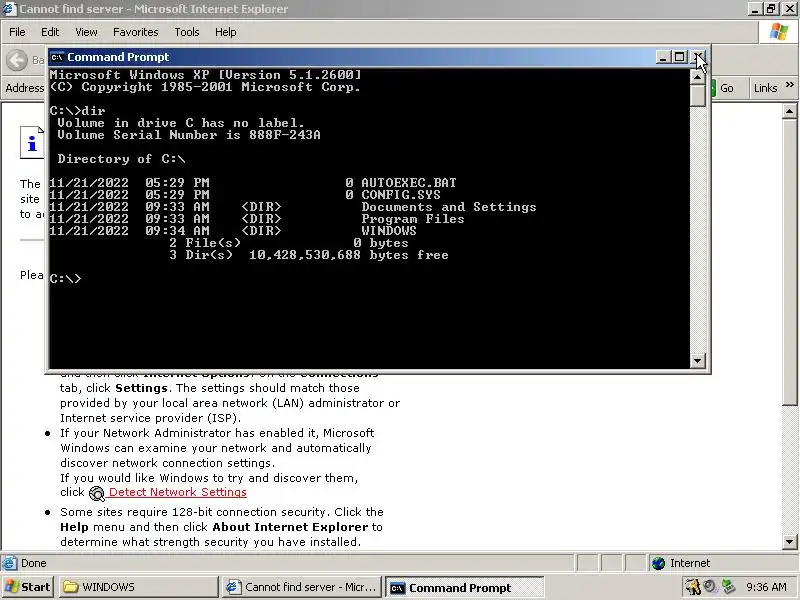Click the Volume Serial Number 888F-243A line
800x600 pixels.
pos(189,135)
